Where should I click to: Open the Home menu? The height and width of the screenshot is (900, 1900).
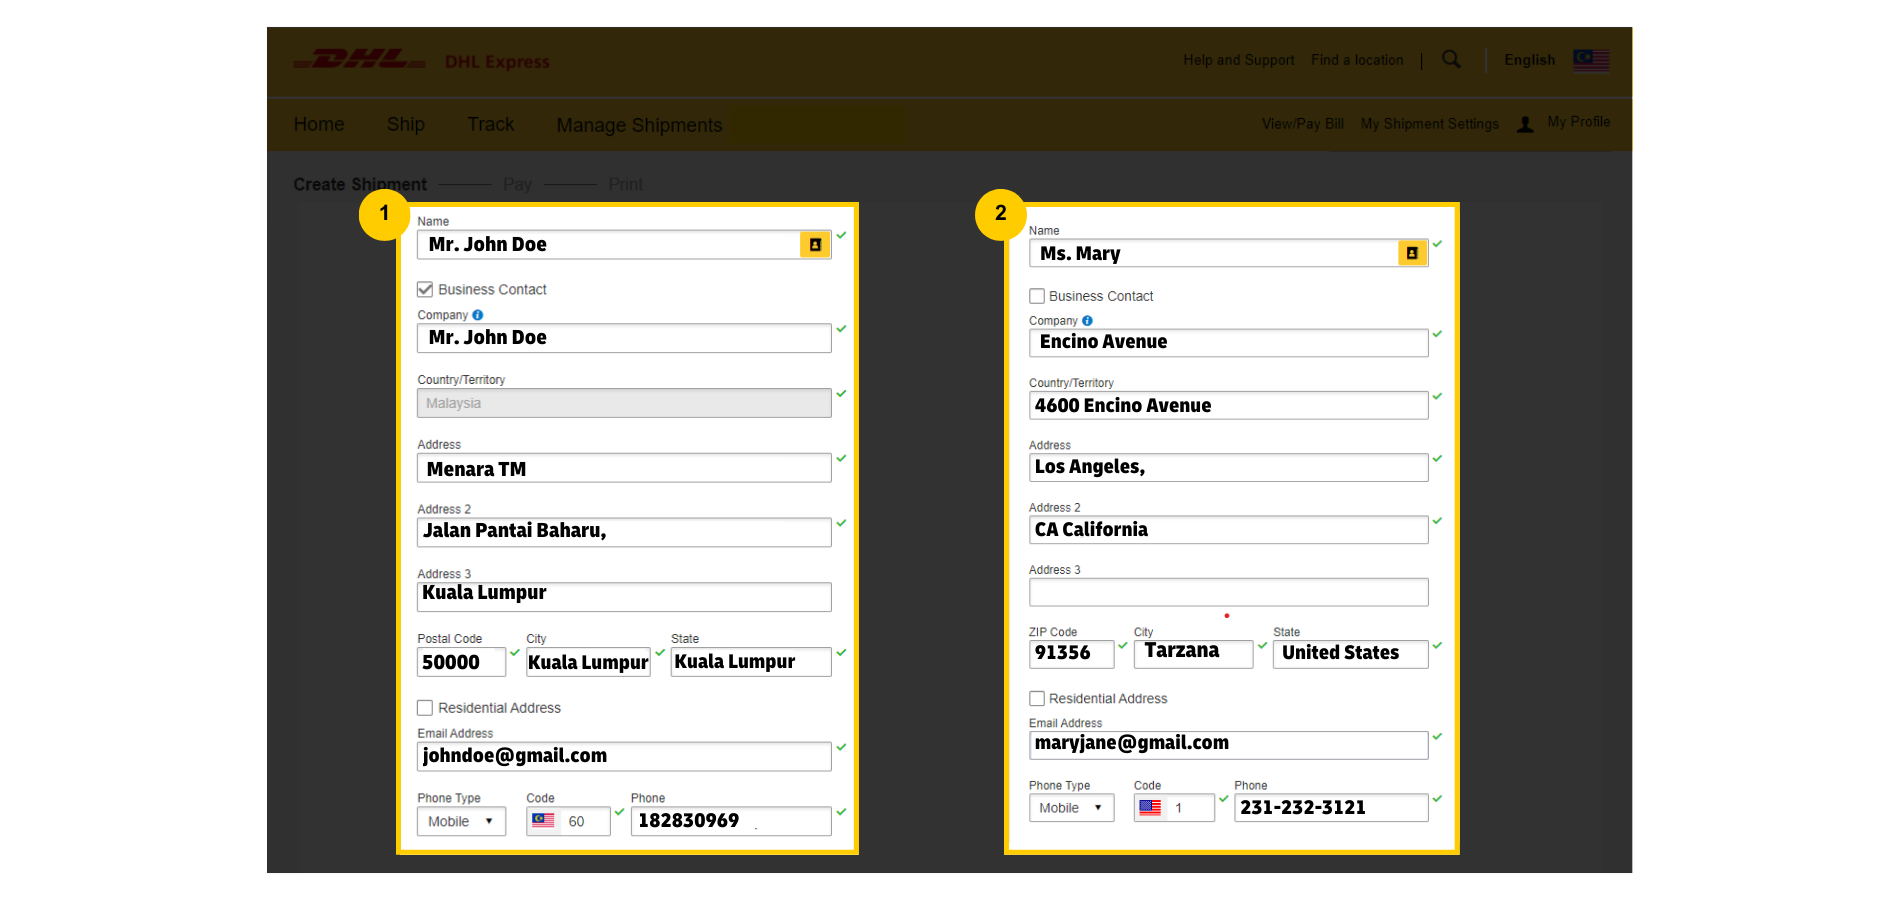[x=319, y=124]
